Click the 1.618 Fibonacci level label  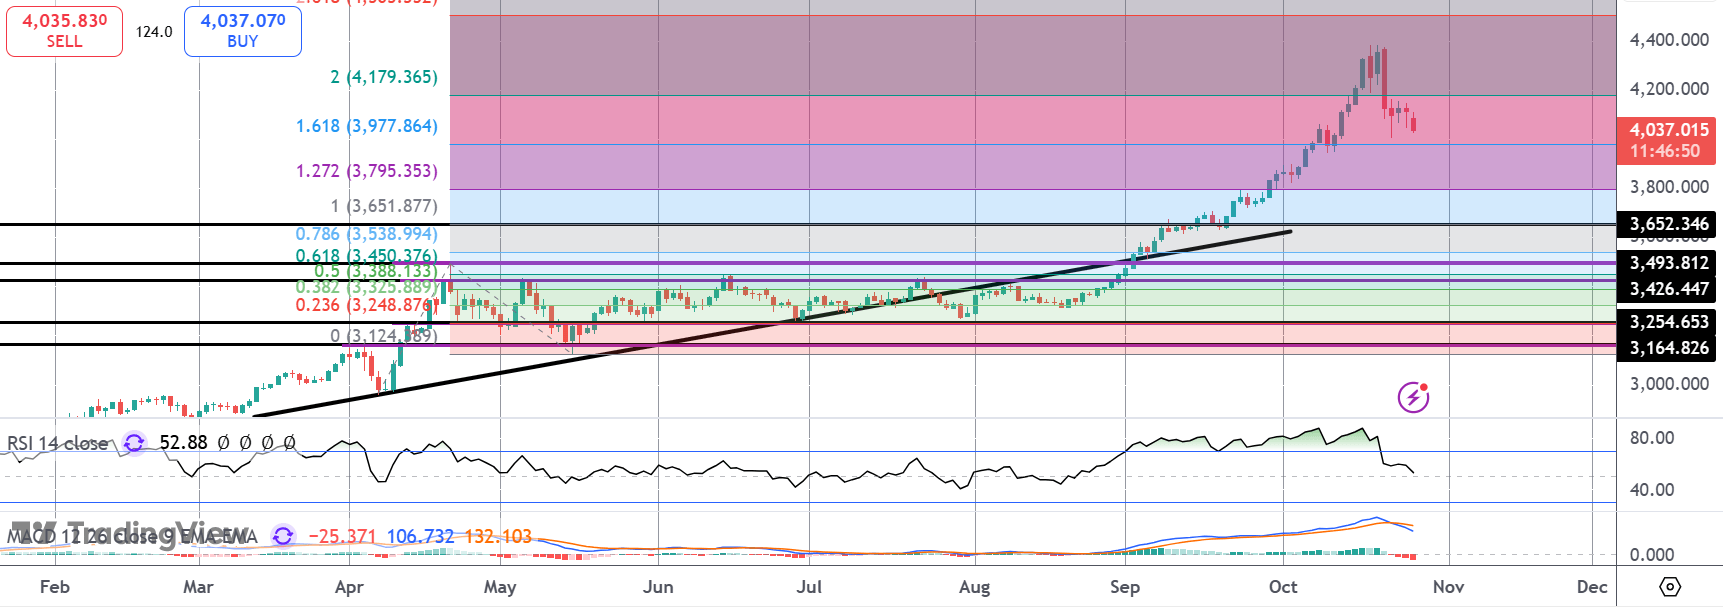[366, 126]
